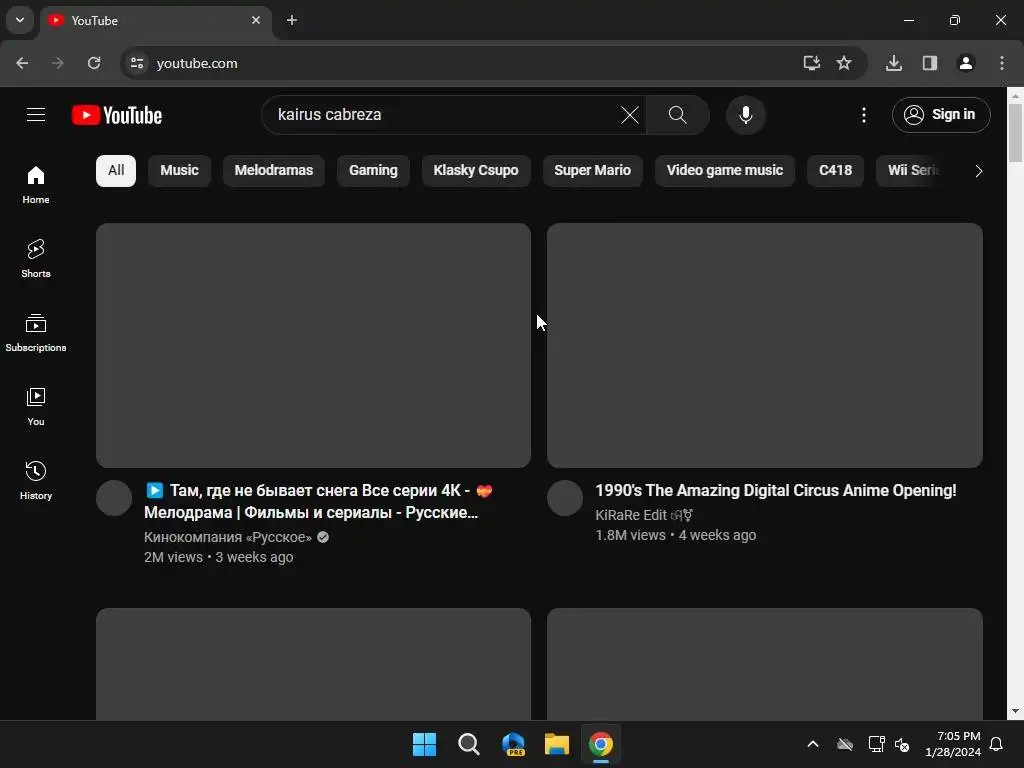Open a new browser tab
1024x768 pixels.
tap(292, 20)
